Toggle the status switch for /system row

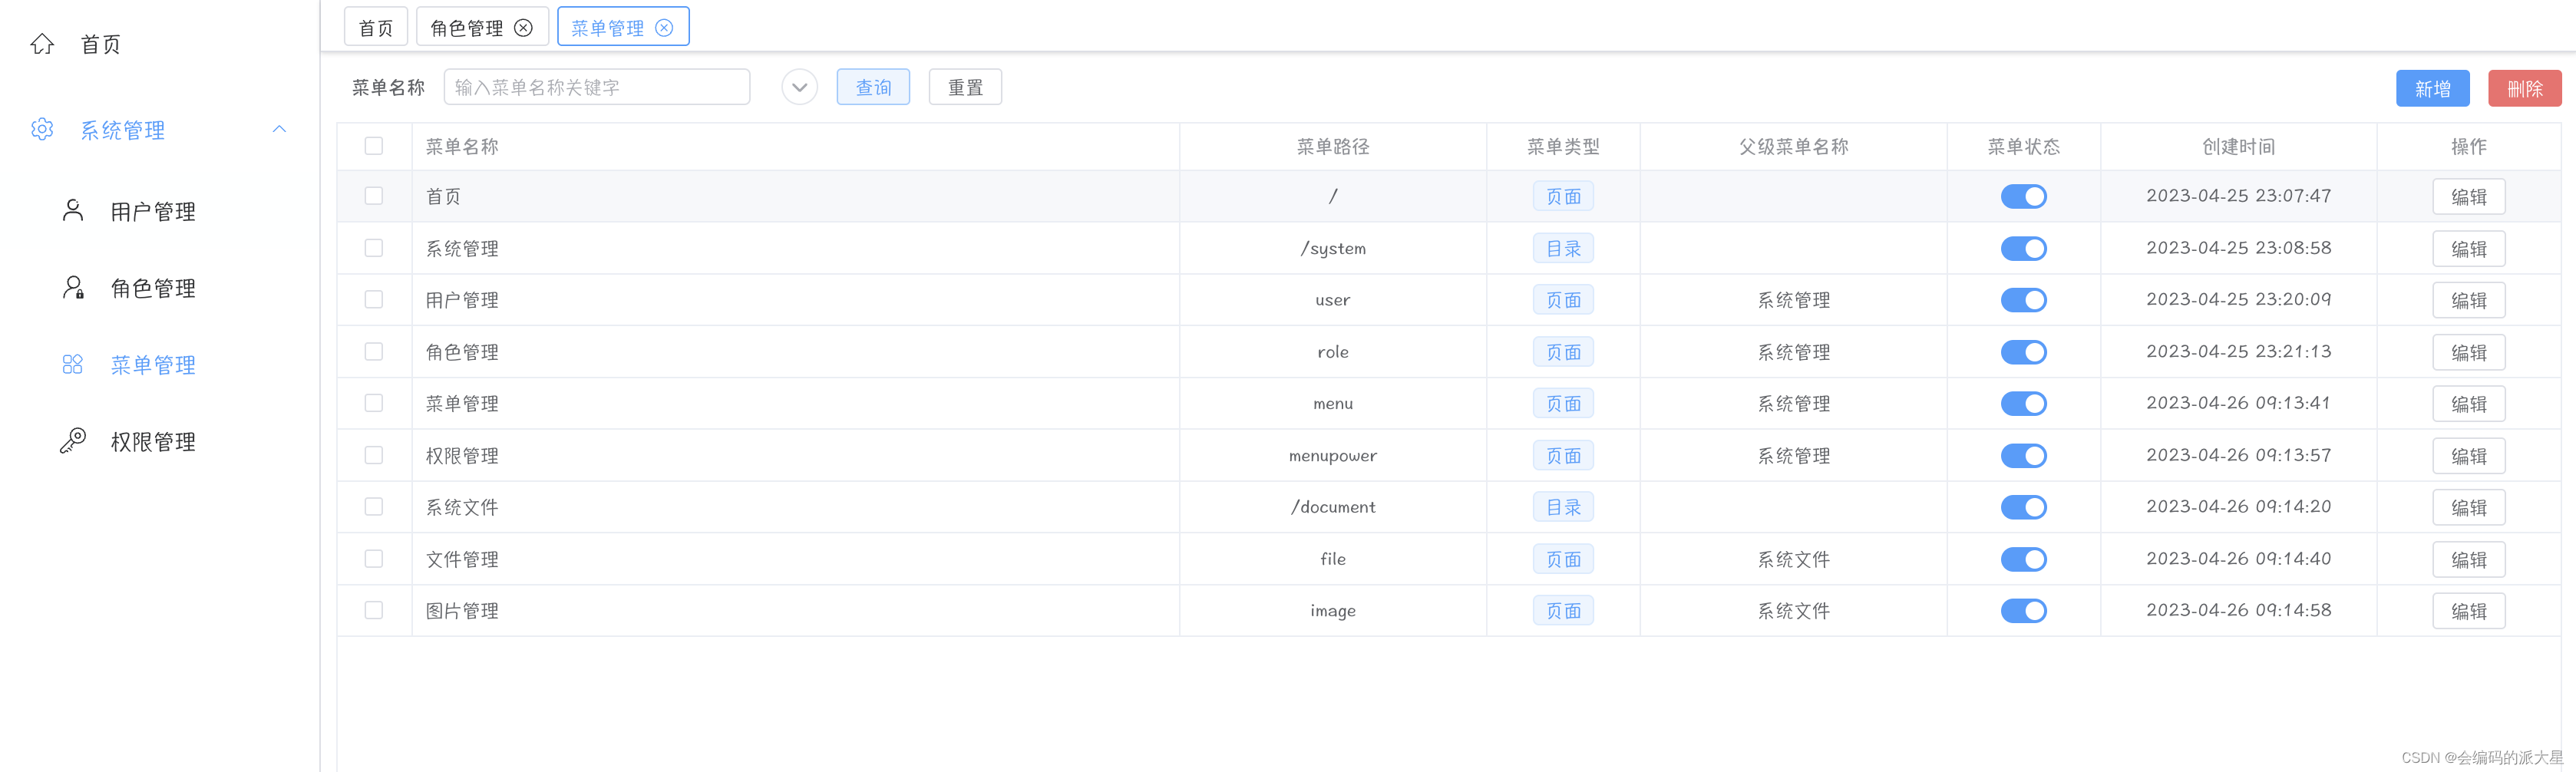tap(2023, 248)
